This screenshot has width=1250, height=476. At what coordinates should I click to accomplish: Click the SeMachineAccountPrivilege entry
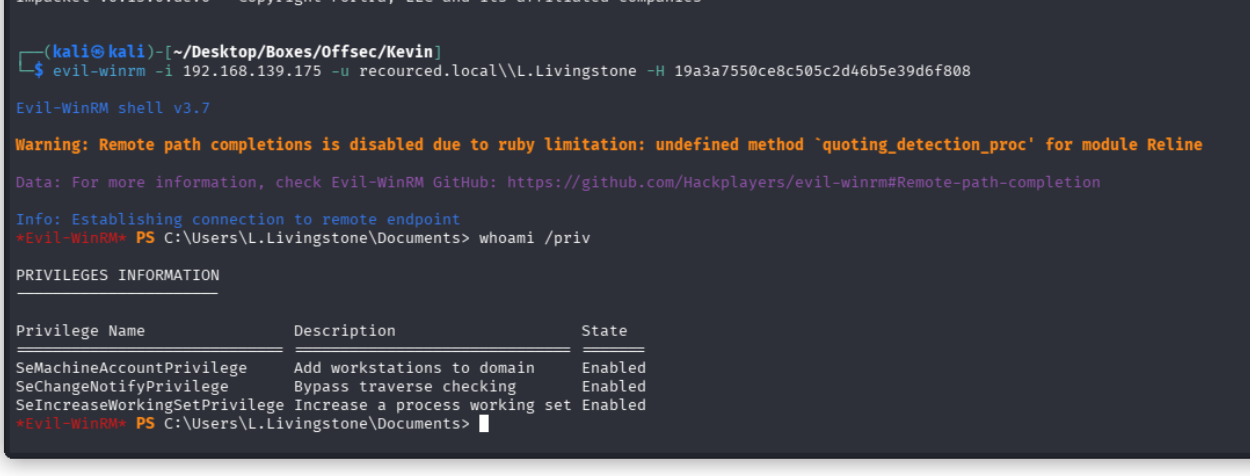[131, 368]
